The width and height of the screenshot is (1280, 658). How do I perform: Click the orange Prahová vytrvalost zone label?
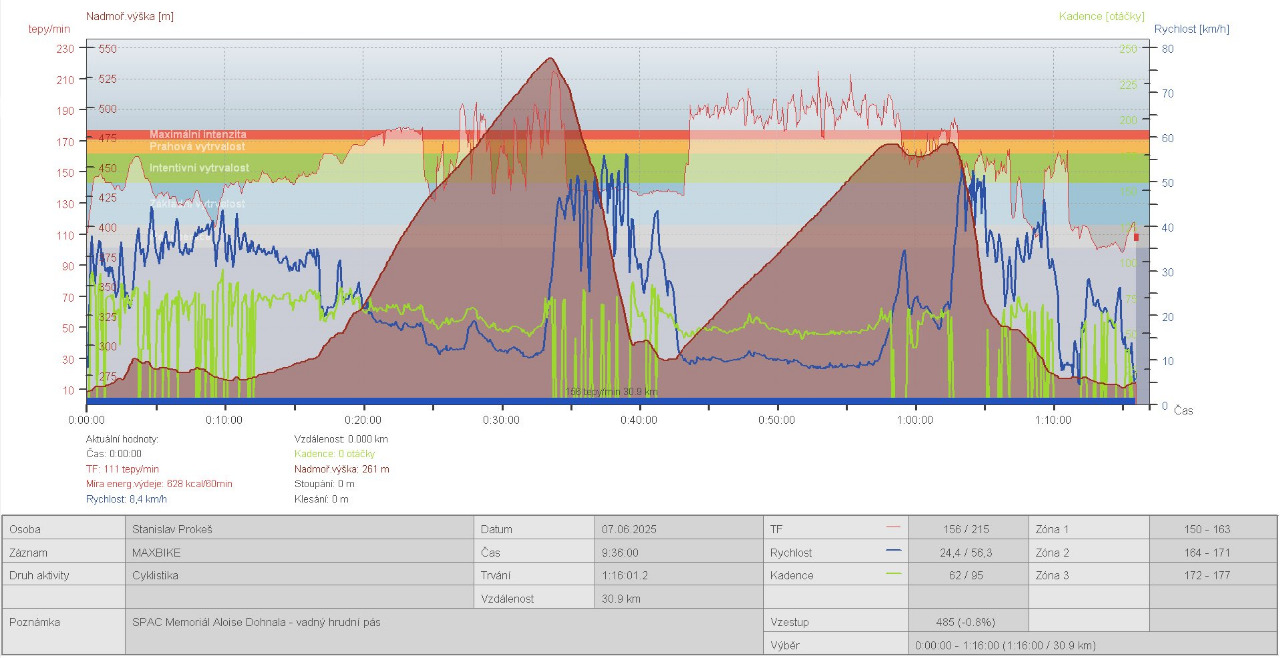coord(198,147)
